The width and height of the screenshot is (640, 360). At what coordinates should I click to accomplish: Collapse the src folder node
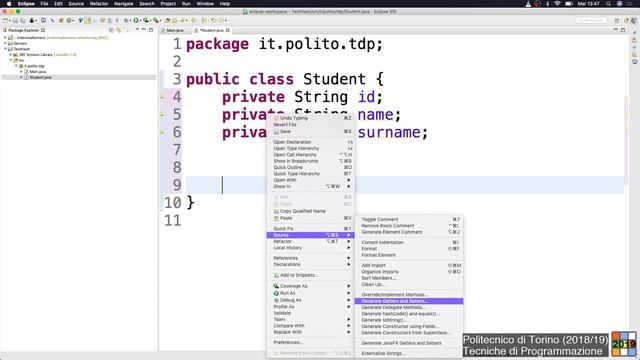pos(11,60)
